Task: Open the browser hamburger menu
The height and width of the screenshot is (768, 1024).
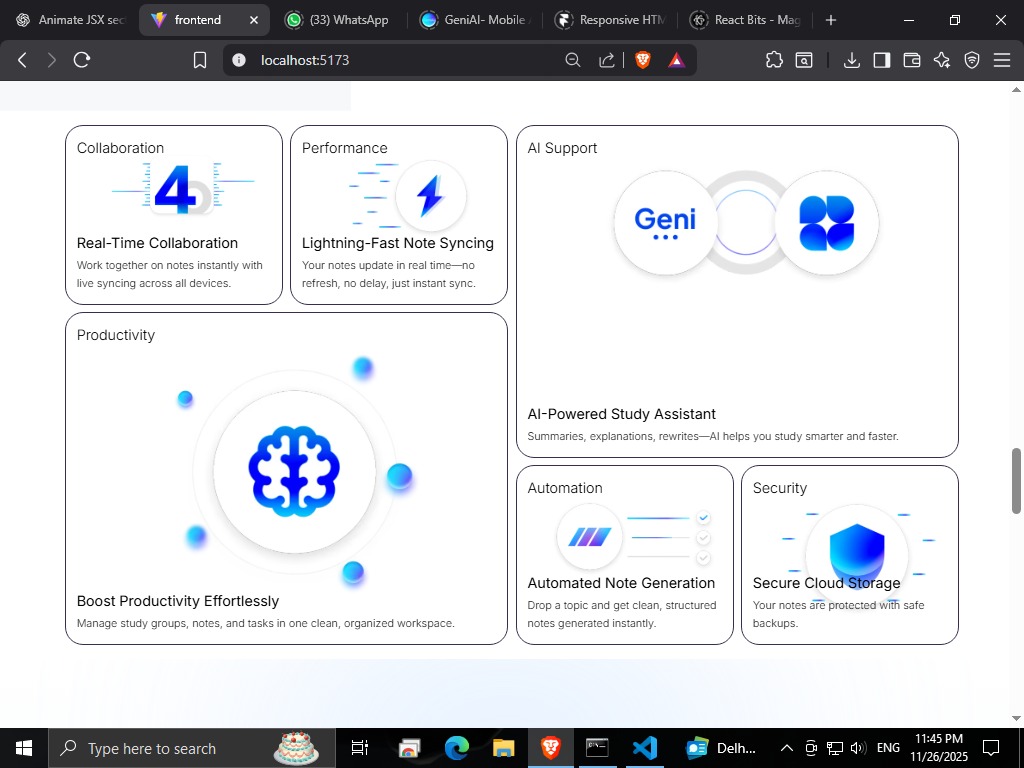Action: tap(1002, 60)
